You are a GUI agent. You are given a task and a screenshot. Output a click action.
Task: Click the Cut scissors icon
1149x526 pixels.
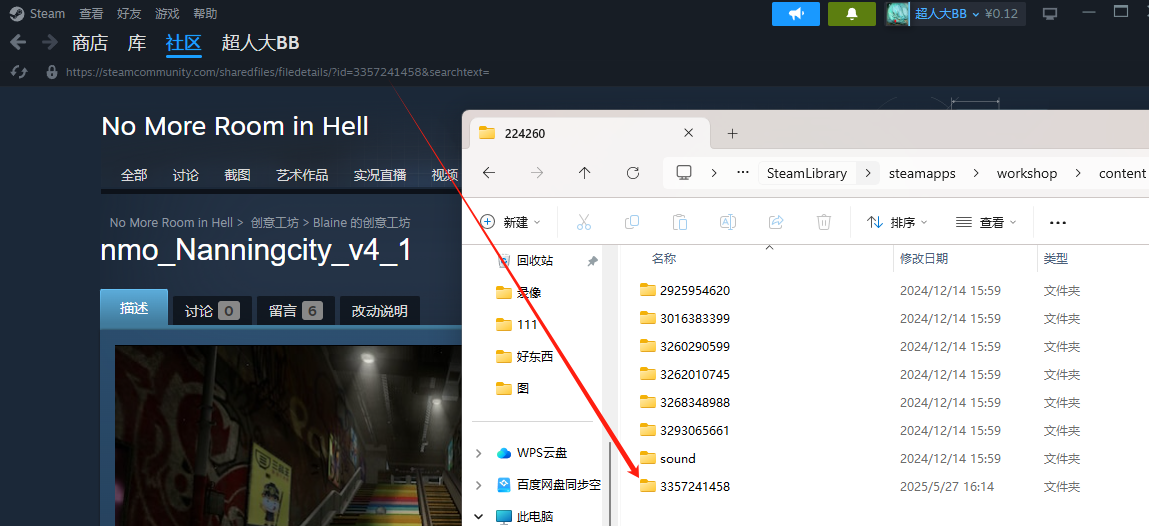coord(584,222)
